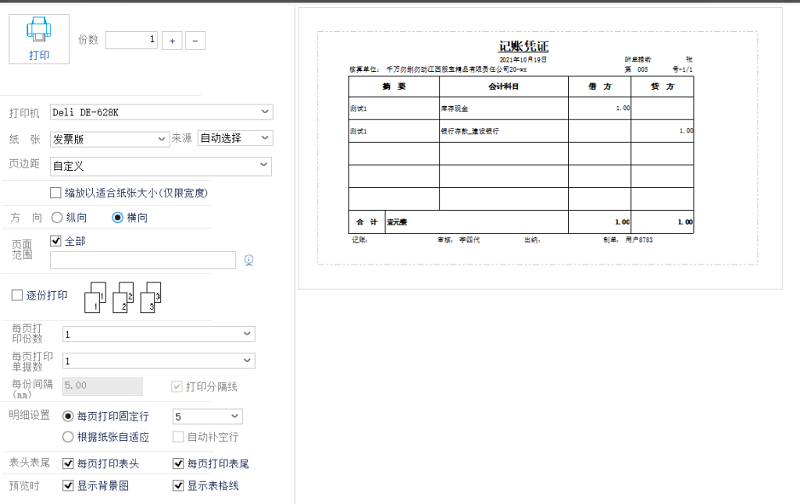Click the printer icon 打印 button
800x504 pixels.
point(39,40)
